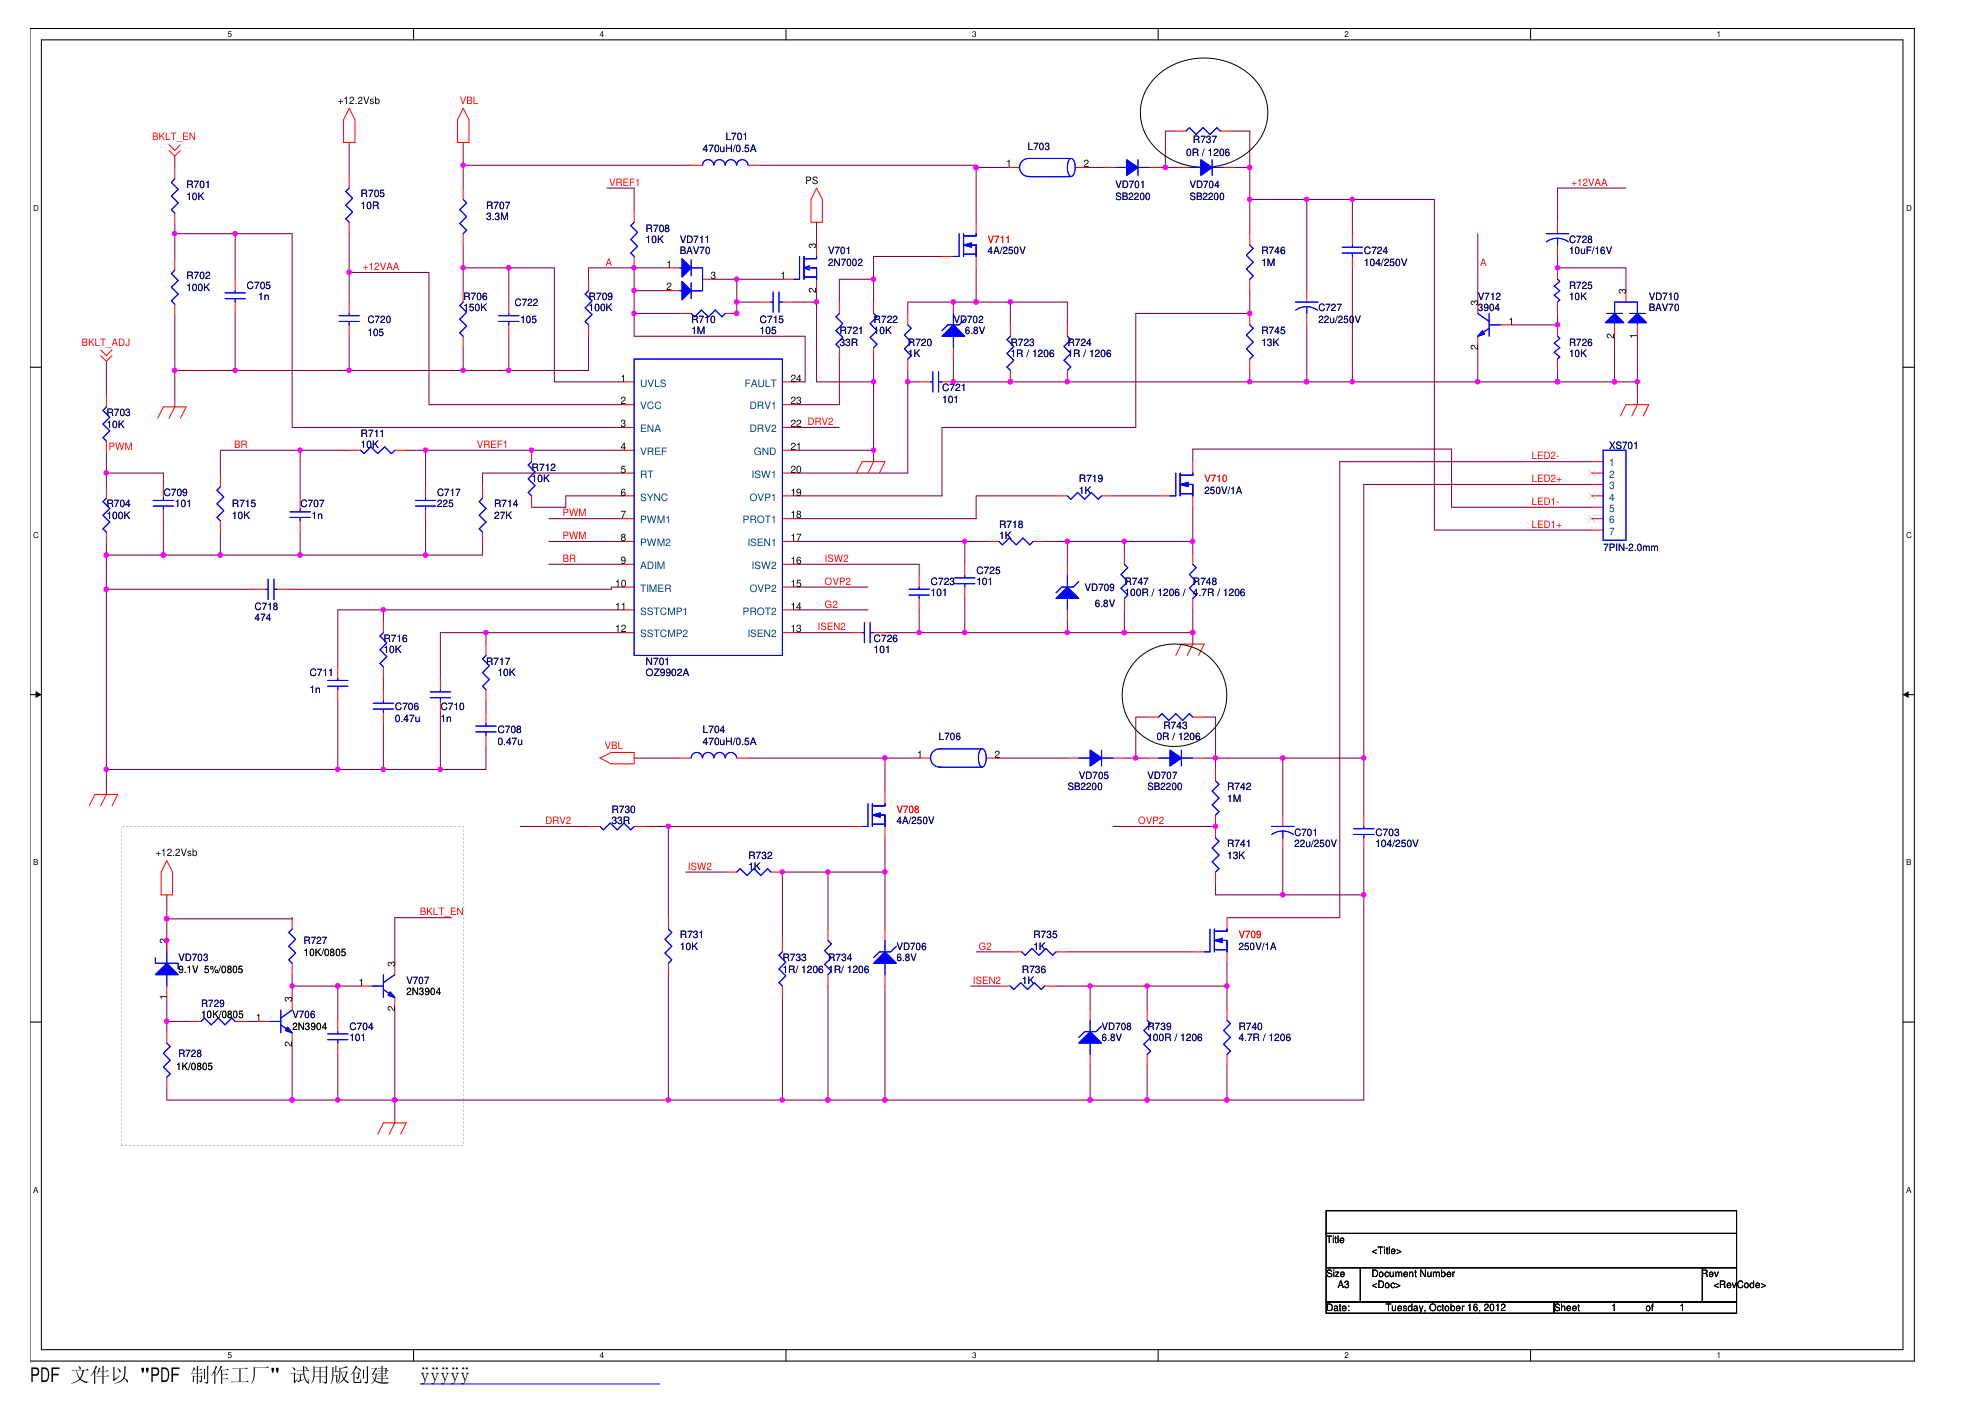
Task: Select the LED2- net label
Action: [x=1545, y=456]
